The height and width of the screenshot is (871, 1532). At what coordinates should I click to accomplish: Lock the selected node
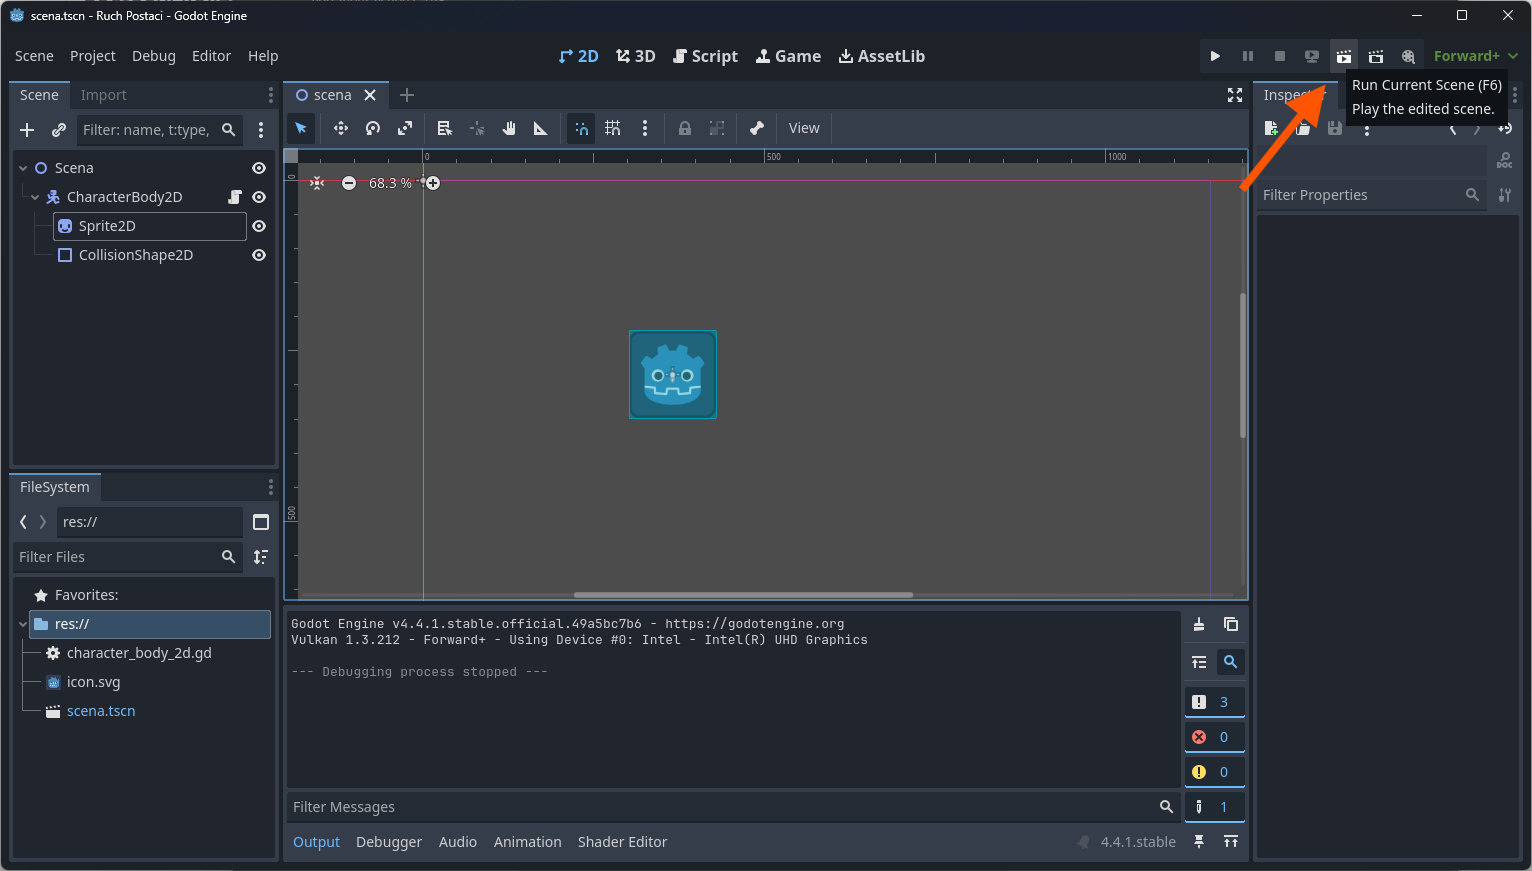(x=685, y=128)
